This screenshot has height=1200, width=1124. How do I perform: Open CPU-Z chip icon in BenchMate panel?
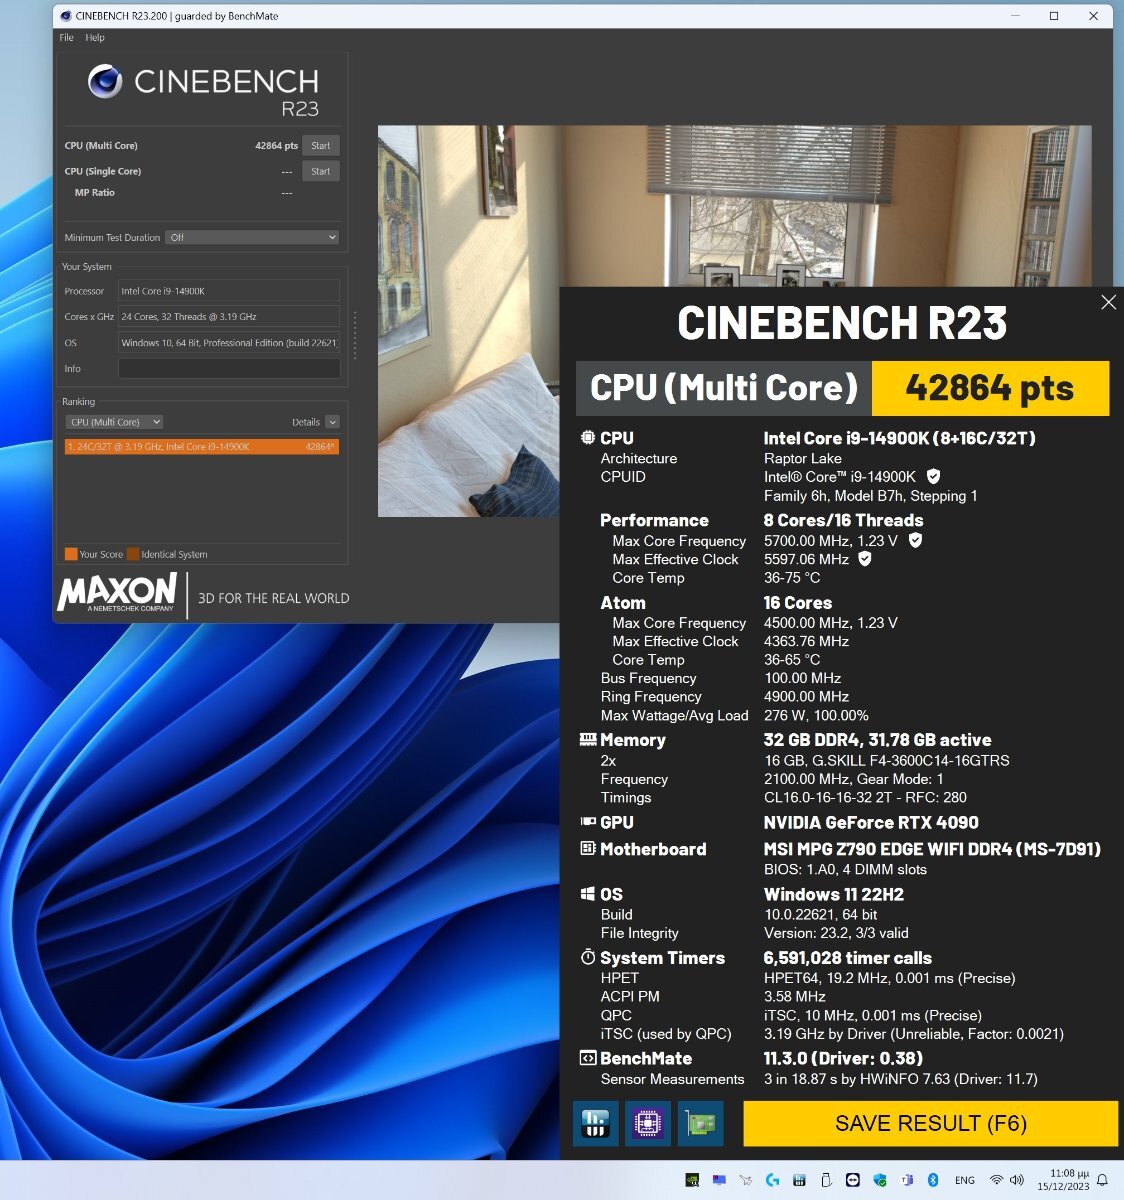647,1123
